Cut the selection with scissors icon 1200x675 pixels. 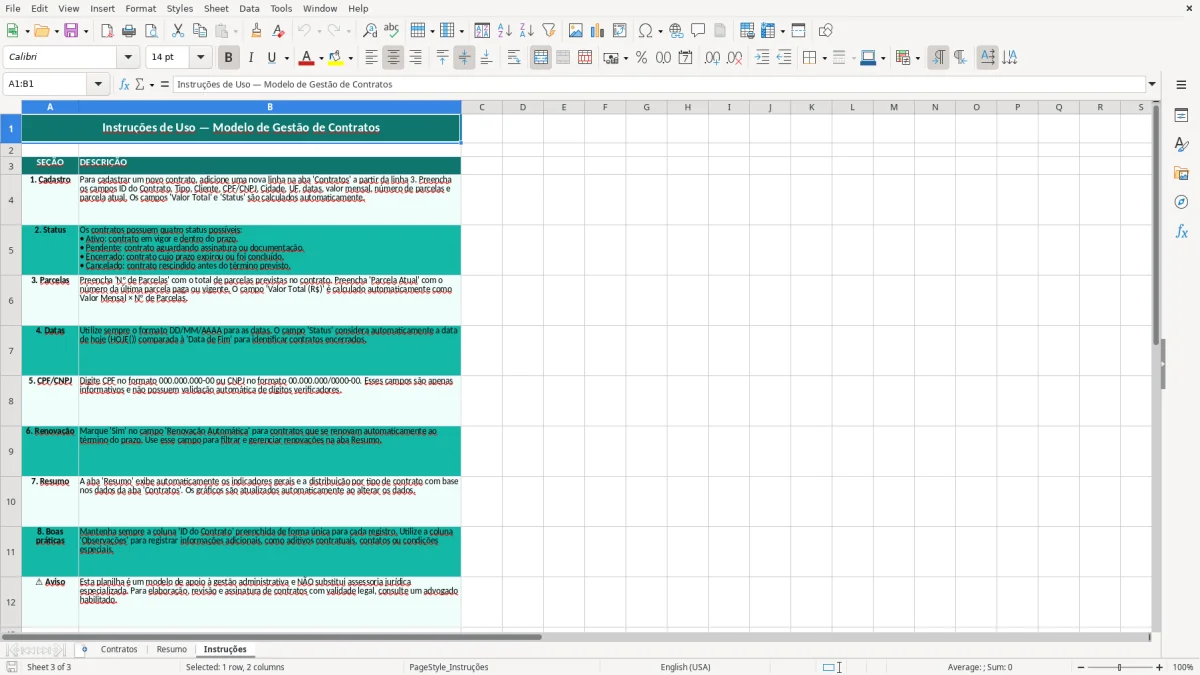coord(178,31)
